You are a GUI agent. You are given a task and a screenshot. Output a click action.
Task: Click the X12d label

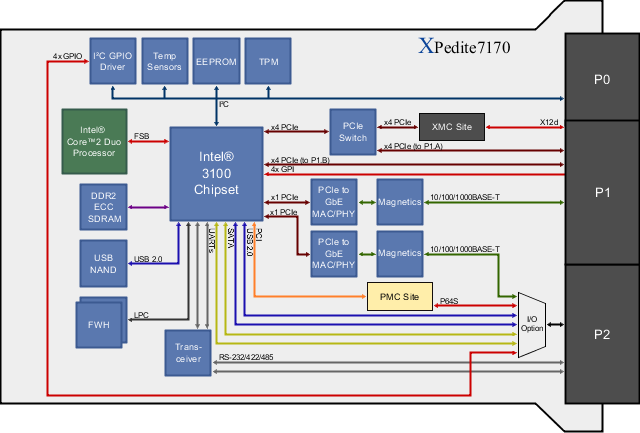pos(549,122)
